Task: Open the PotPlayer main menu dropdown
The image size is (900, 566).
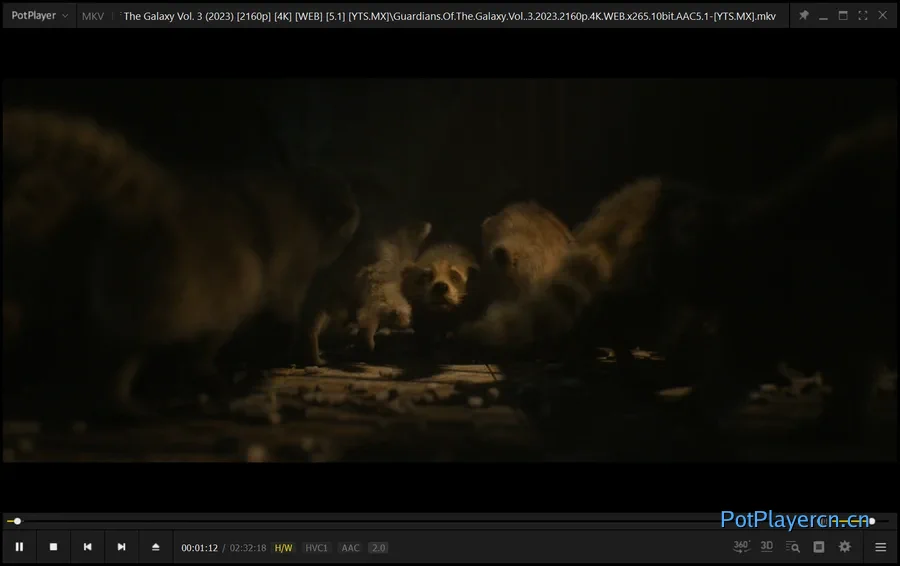Action: (40, 16)
